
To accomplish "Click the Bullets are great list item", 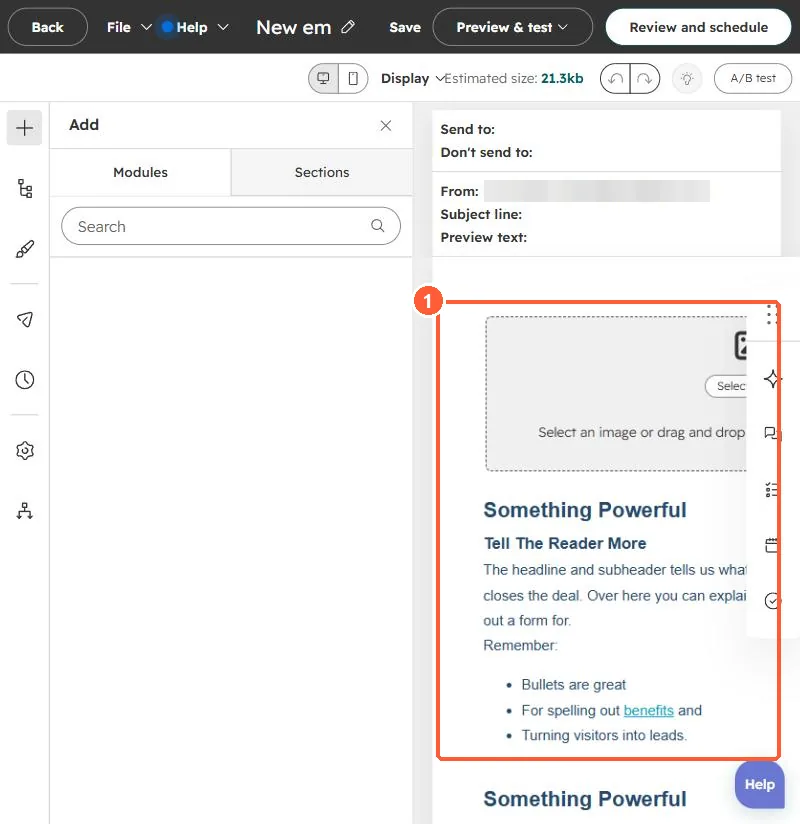I will (x=573, y=685).
